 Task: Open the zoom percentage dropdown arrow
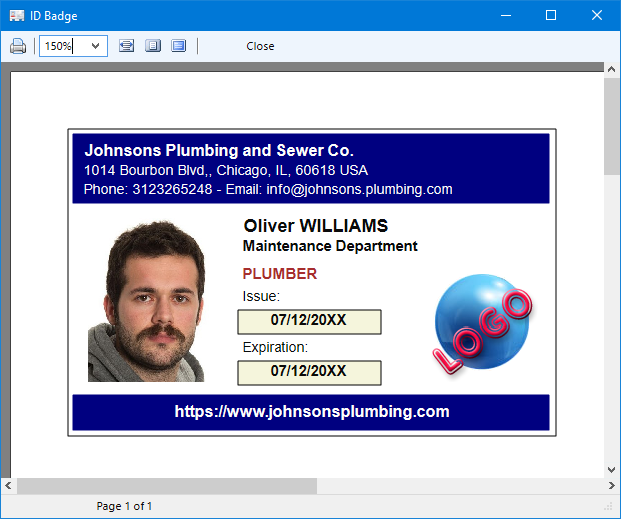point(95,46)
